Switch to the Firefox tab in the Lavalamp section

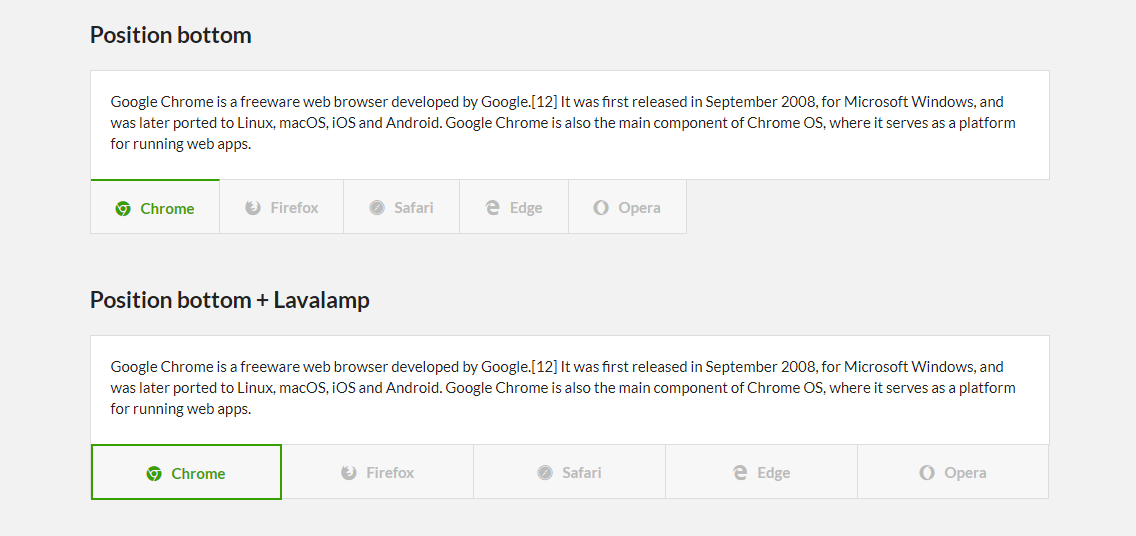[x=378, y=473]
